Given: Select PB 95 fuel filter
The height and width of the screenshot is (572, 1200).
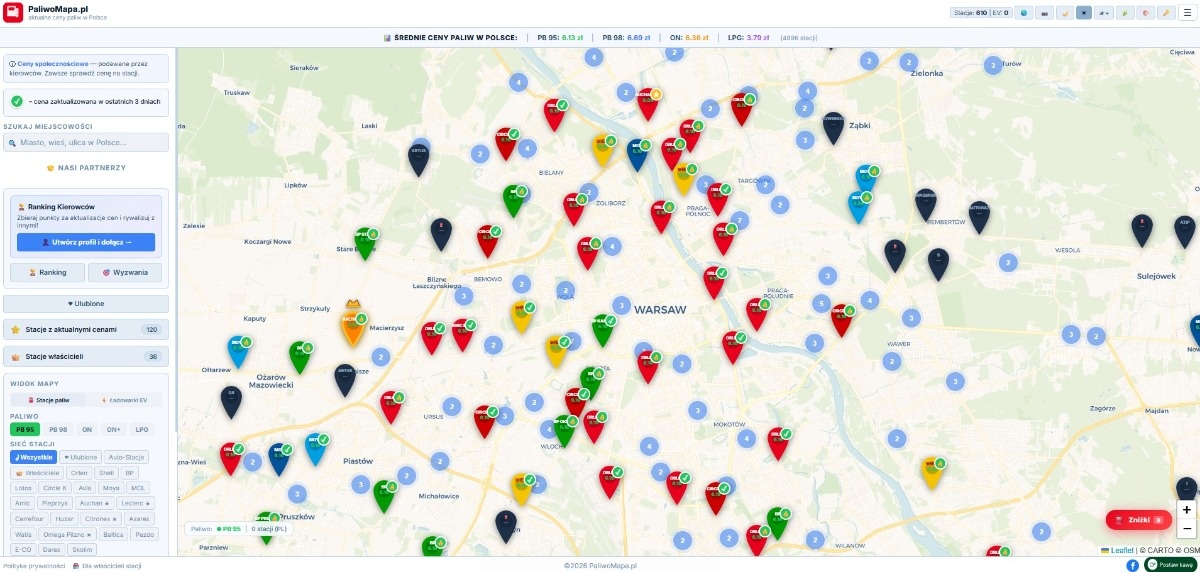Looking at the screenshot, I should (25, 429).
